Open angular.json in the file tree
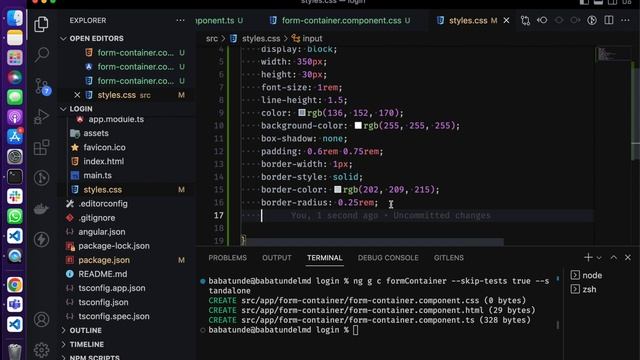The image size is (640, 360). click(102, 232)
